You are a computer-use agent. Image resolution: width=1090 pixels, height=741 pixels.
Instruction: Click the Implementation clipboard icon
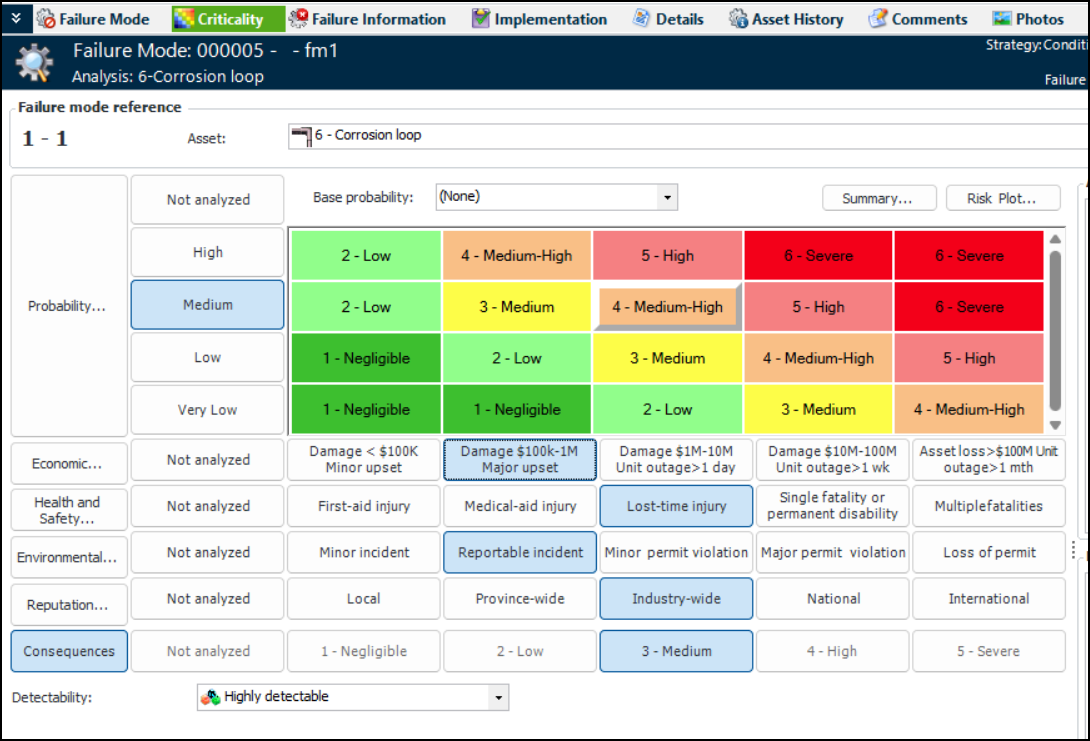pos(482,19)
